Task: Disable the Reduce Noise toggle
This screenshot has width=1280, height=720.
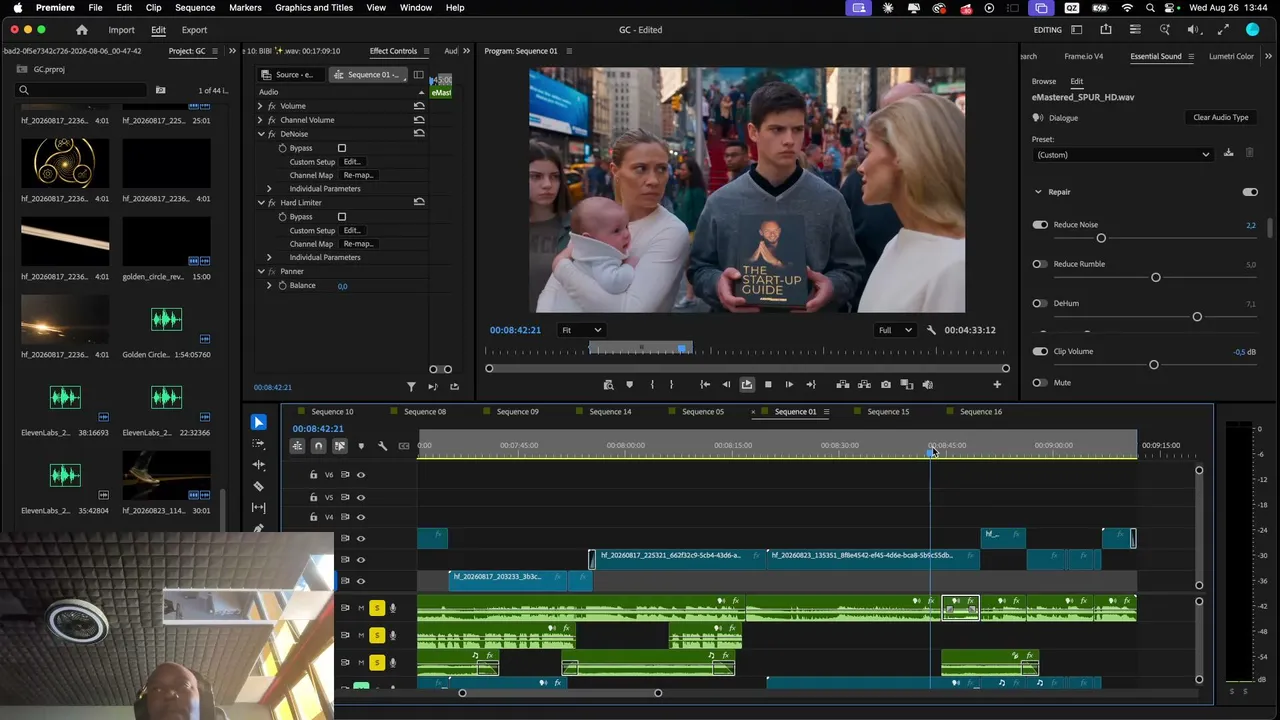Action: point(1040,225)
